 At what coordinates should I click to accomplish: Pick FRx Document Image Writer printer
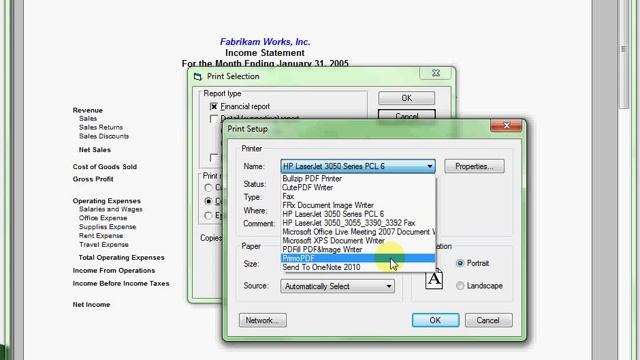358,205
